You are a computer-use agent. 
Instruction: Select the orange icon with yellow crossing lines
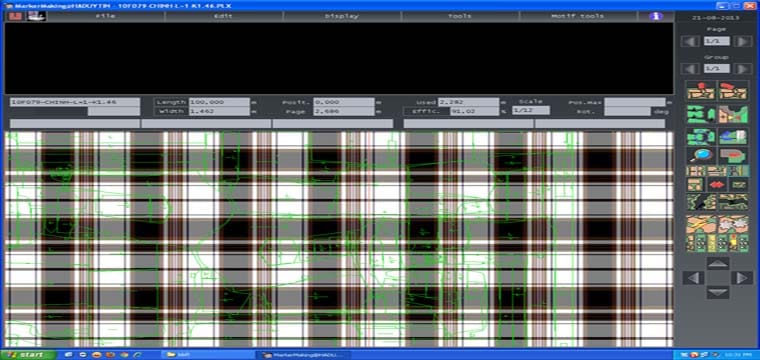click(x=701, y=224)
